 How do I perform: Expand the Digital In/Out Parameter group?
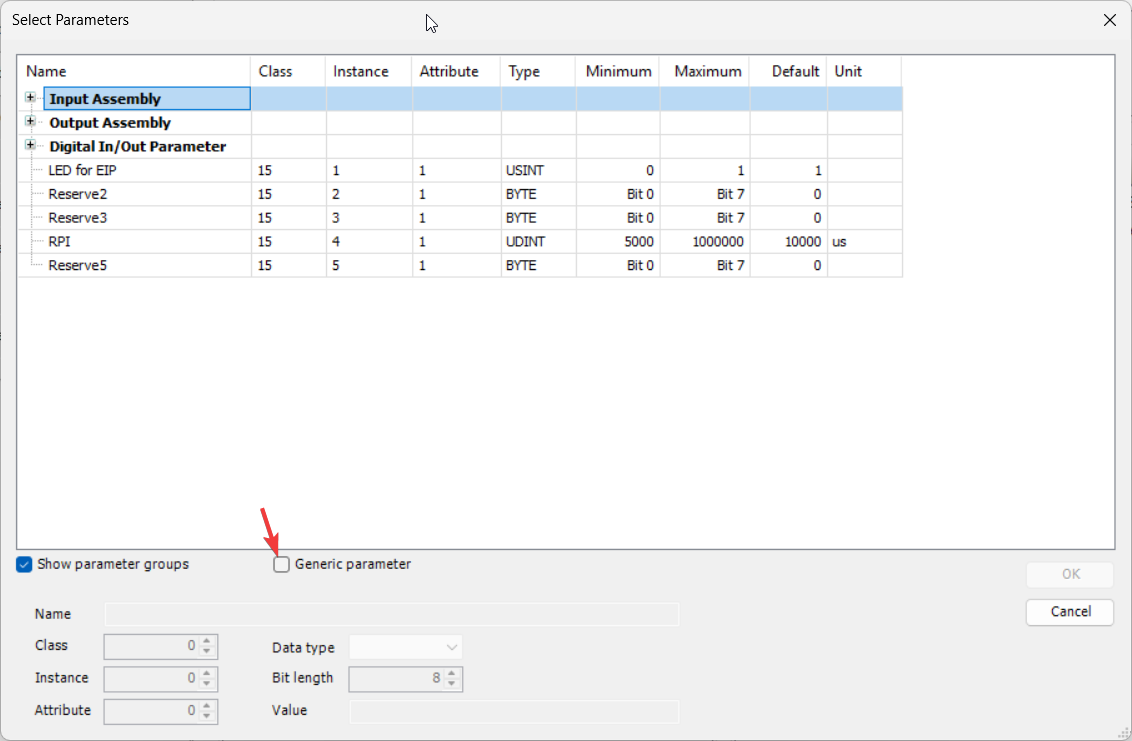tap(30, 146)
